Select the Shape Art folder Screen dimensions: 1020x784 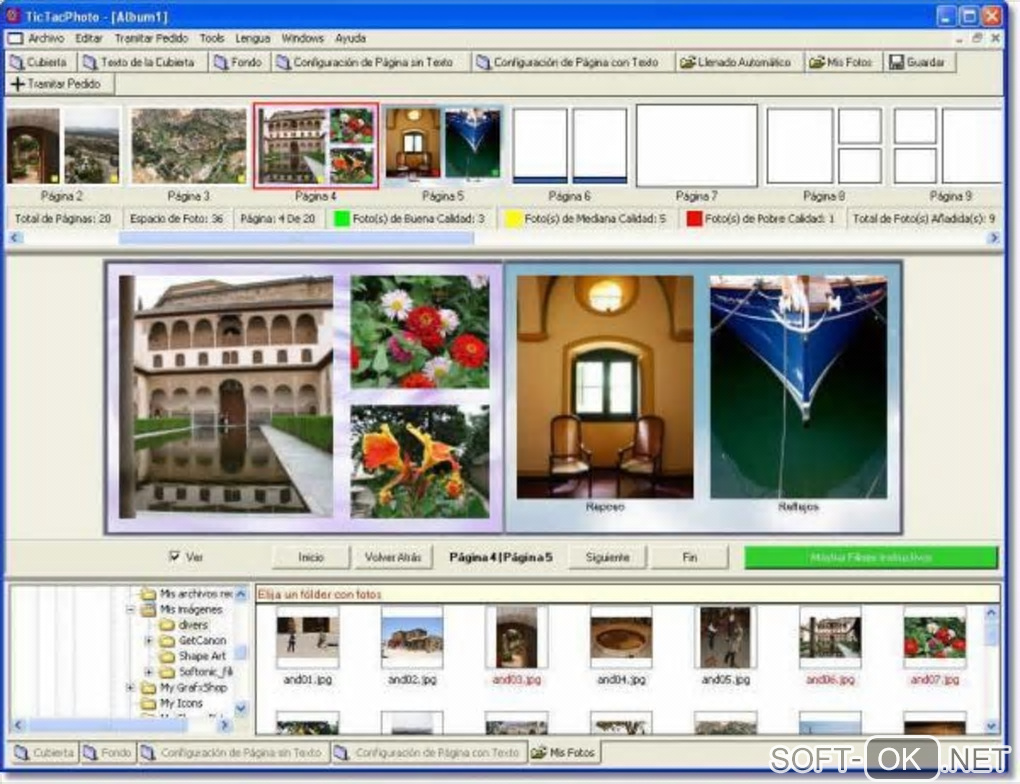coord(202,656)
